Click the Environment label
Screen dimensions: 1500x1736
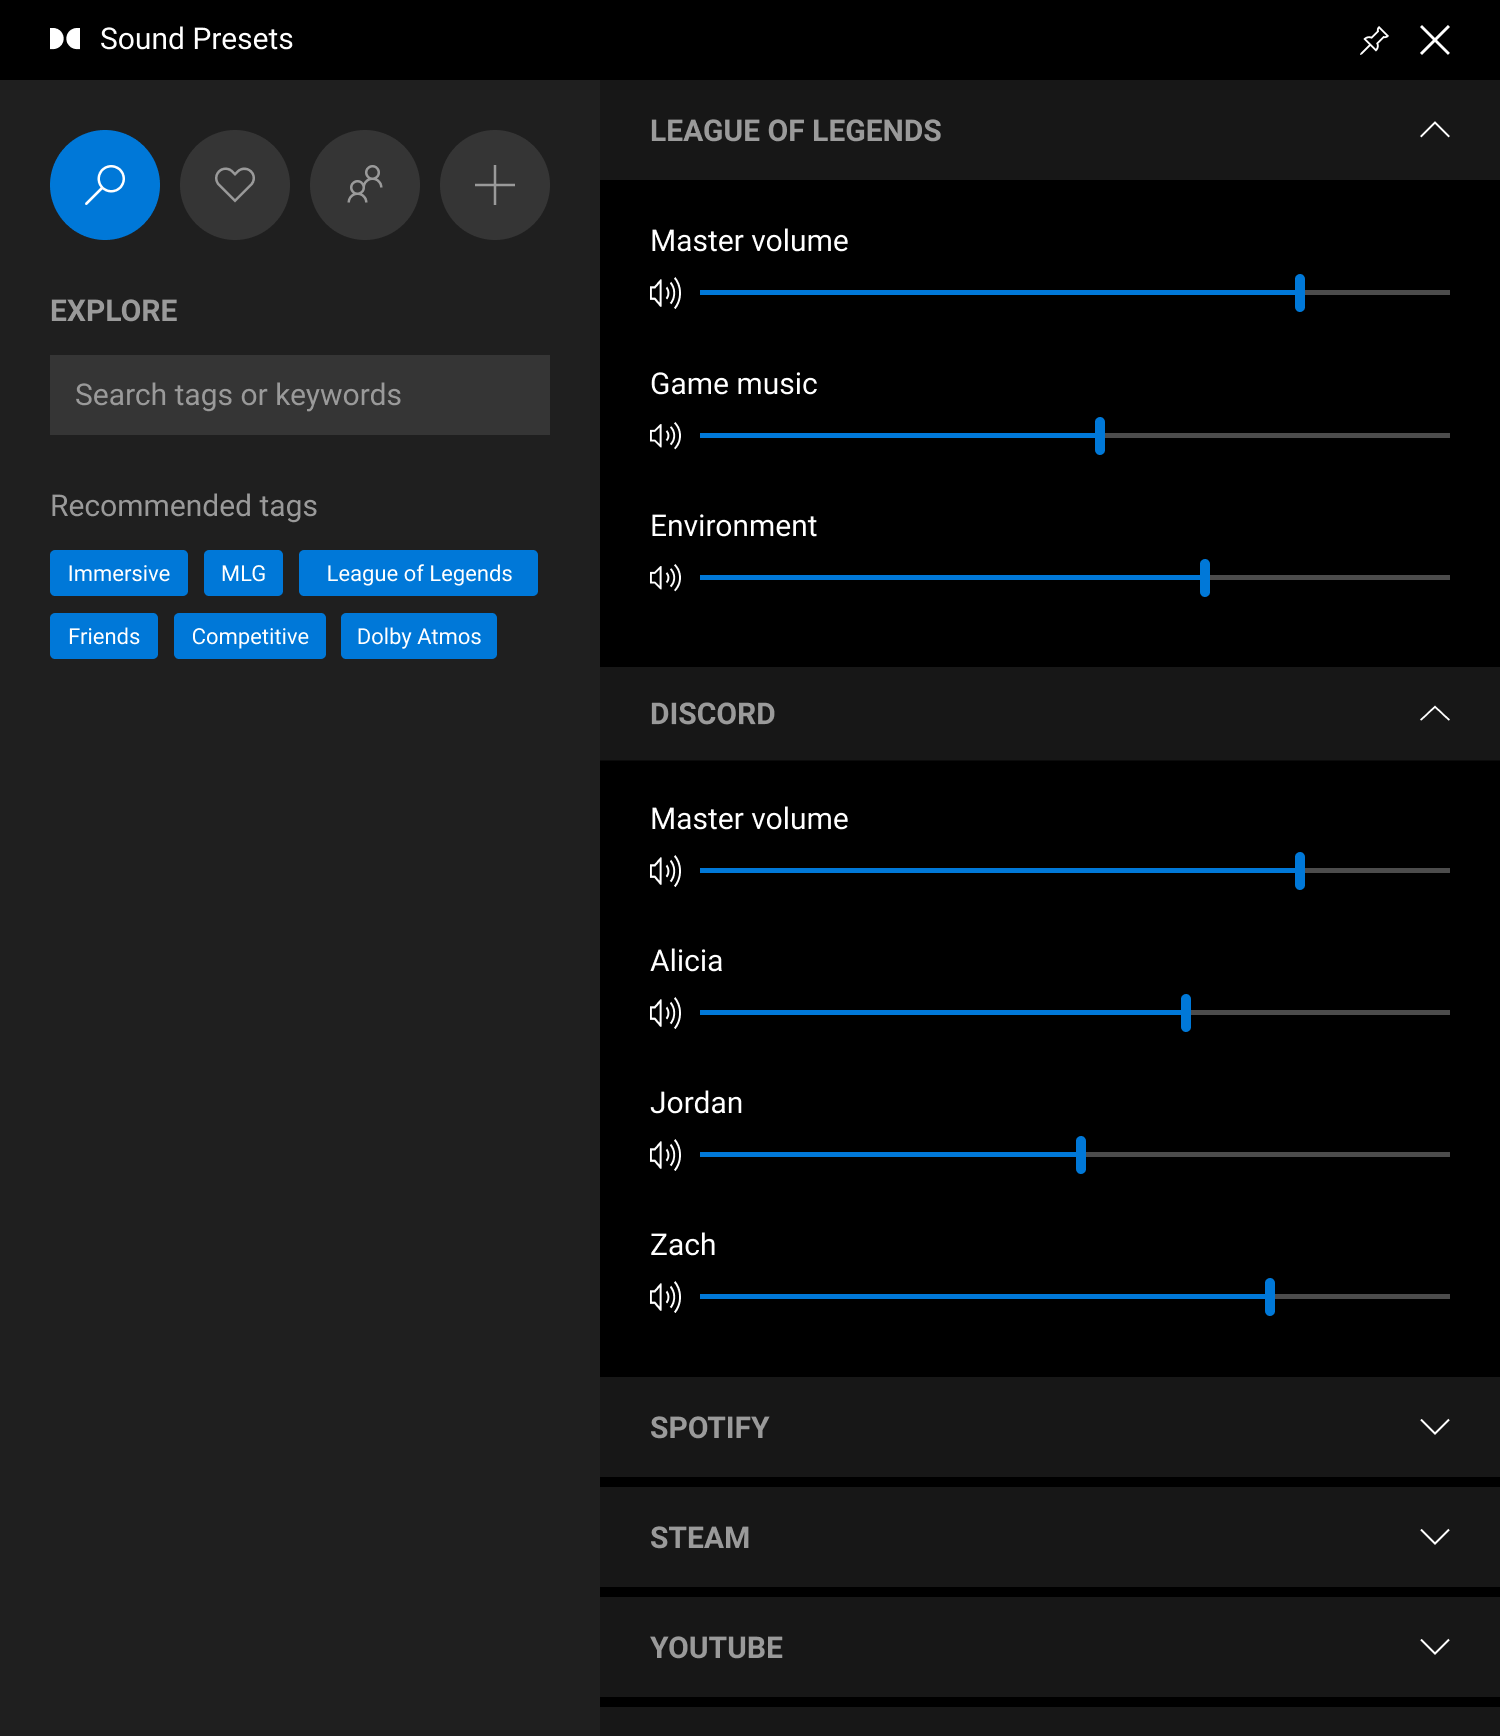point(734,526)
